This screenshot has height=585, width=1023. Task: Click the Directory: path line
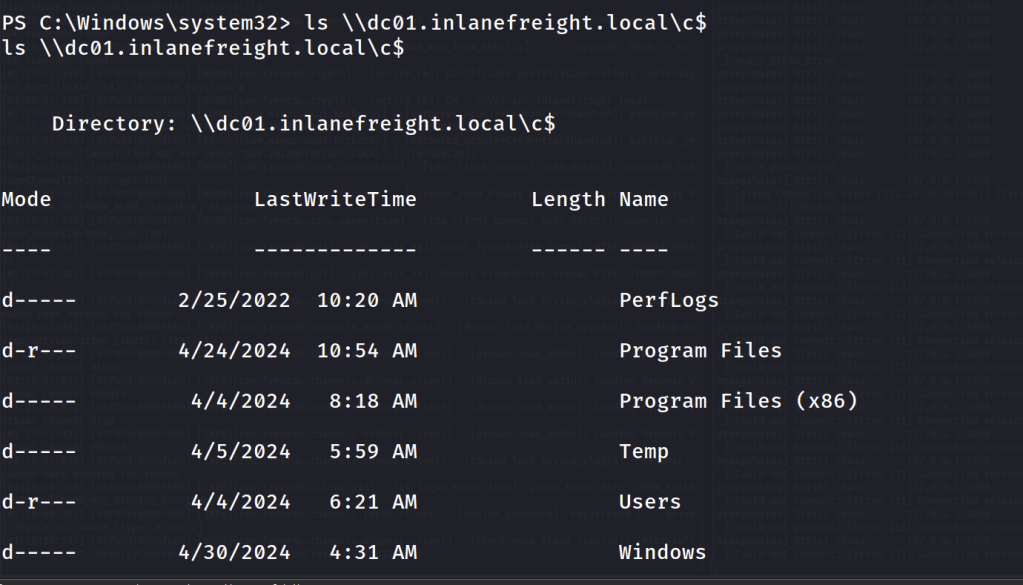click(x=304, y=124)
